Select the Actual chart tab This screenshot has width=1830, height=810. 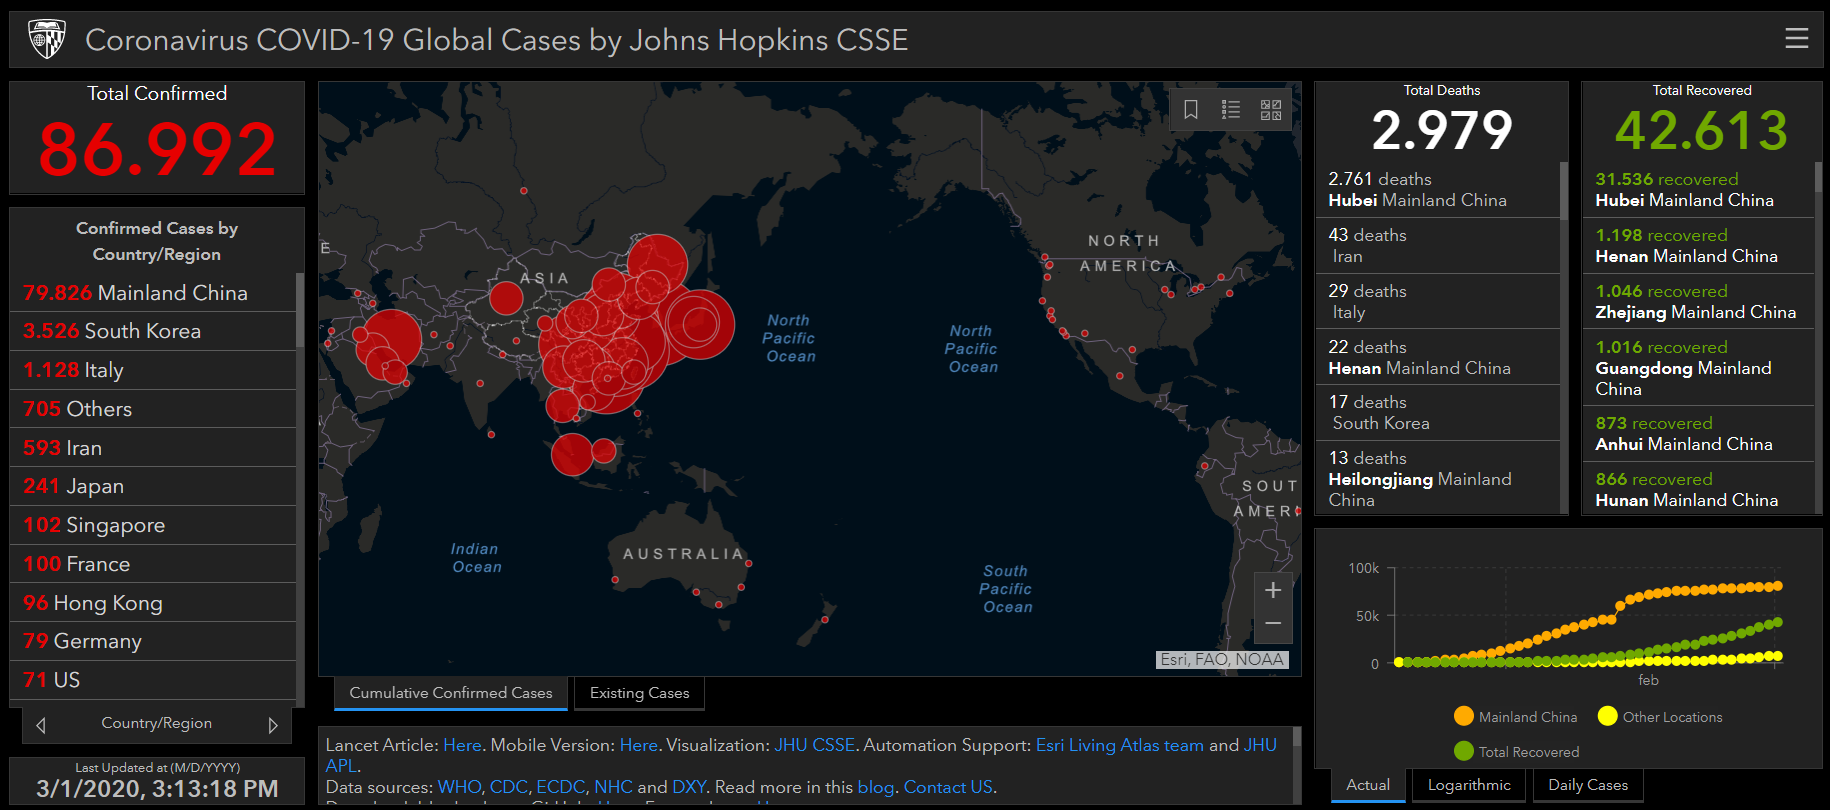click(1368, 785)
